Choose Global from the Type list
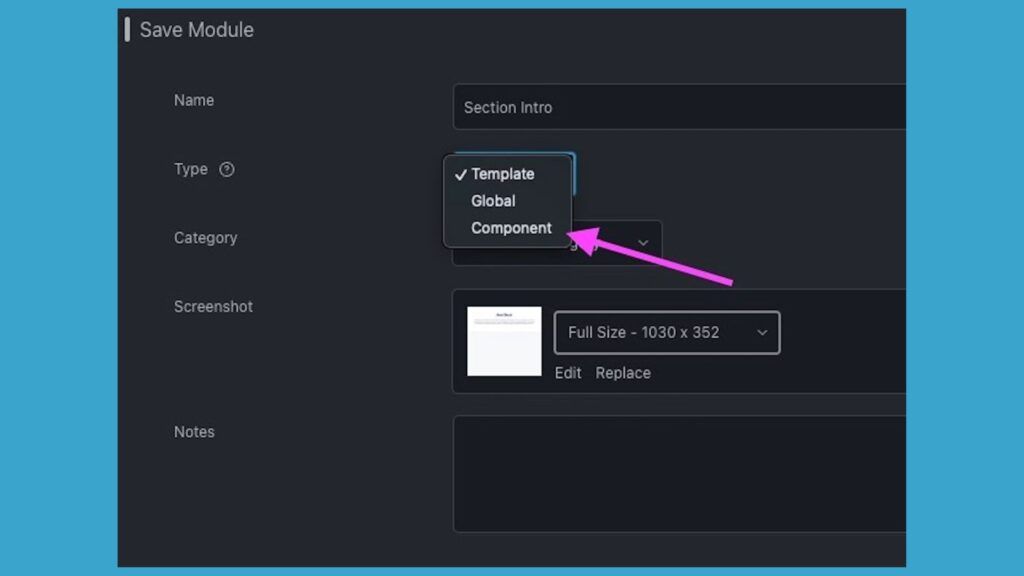Viewport: 1024px width, 576px height. [x=493, y=201]
